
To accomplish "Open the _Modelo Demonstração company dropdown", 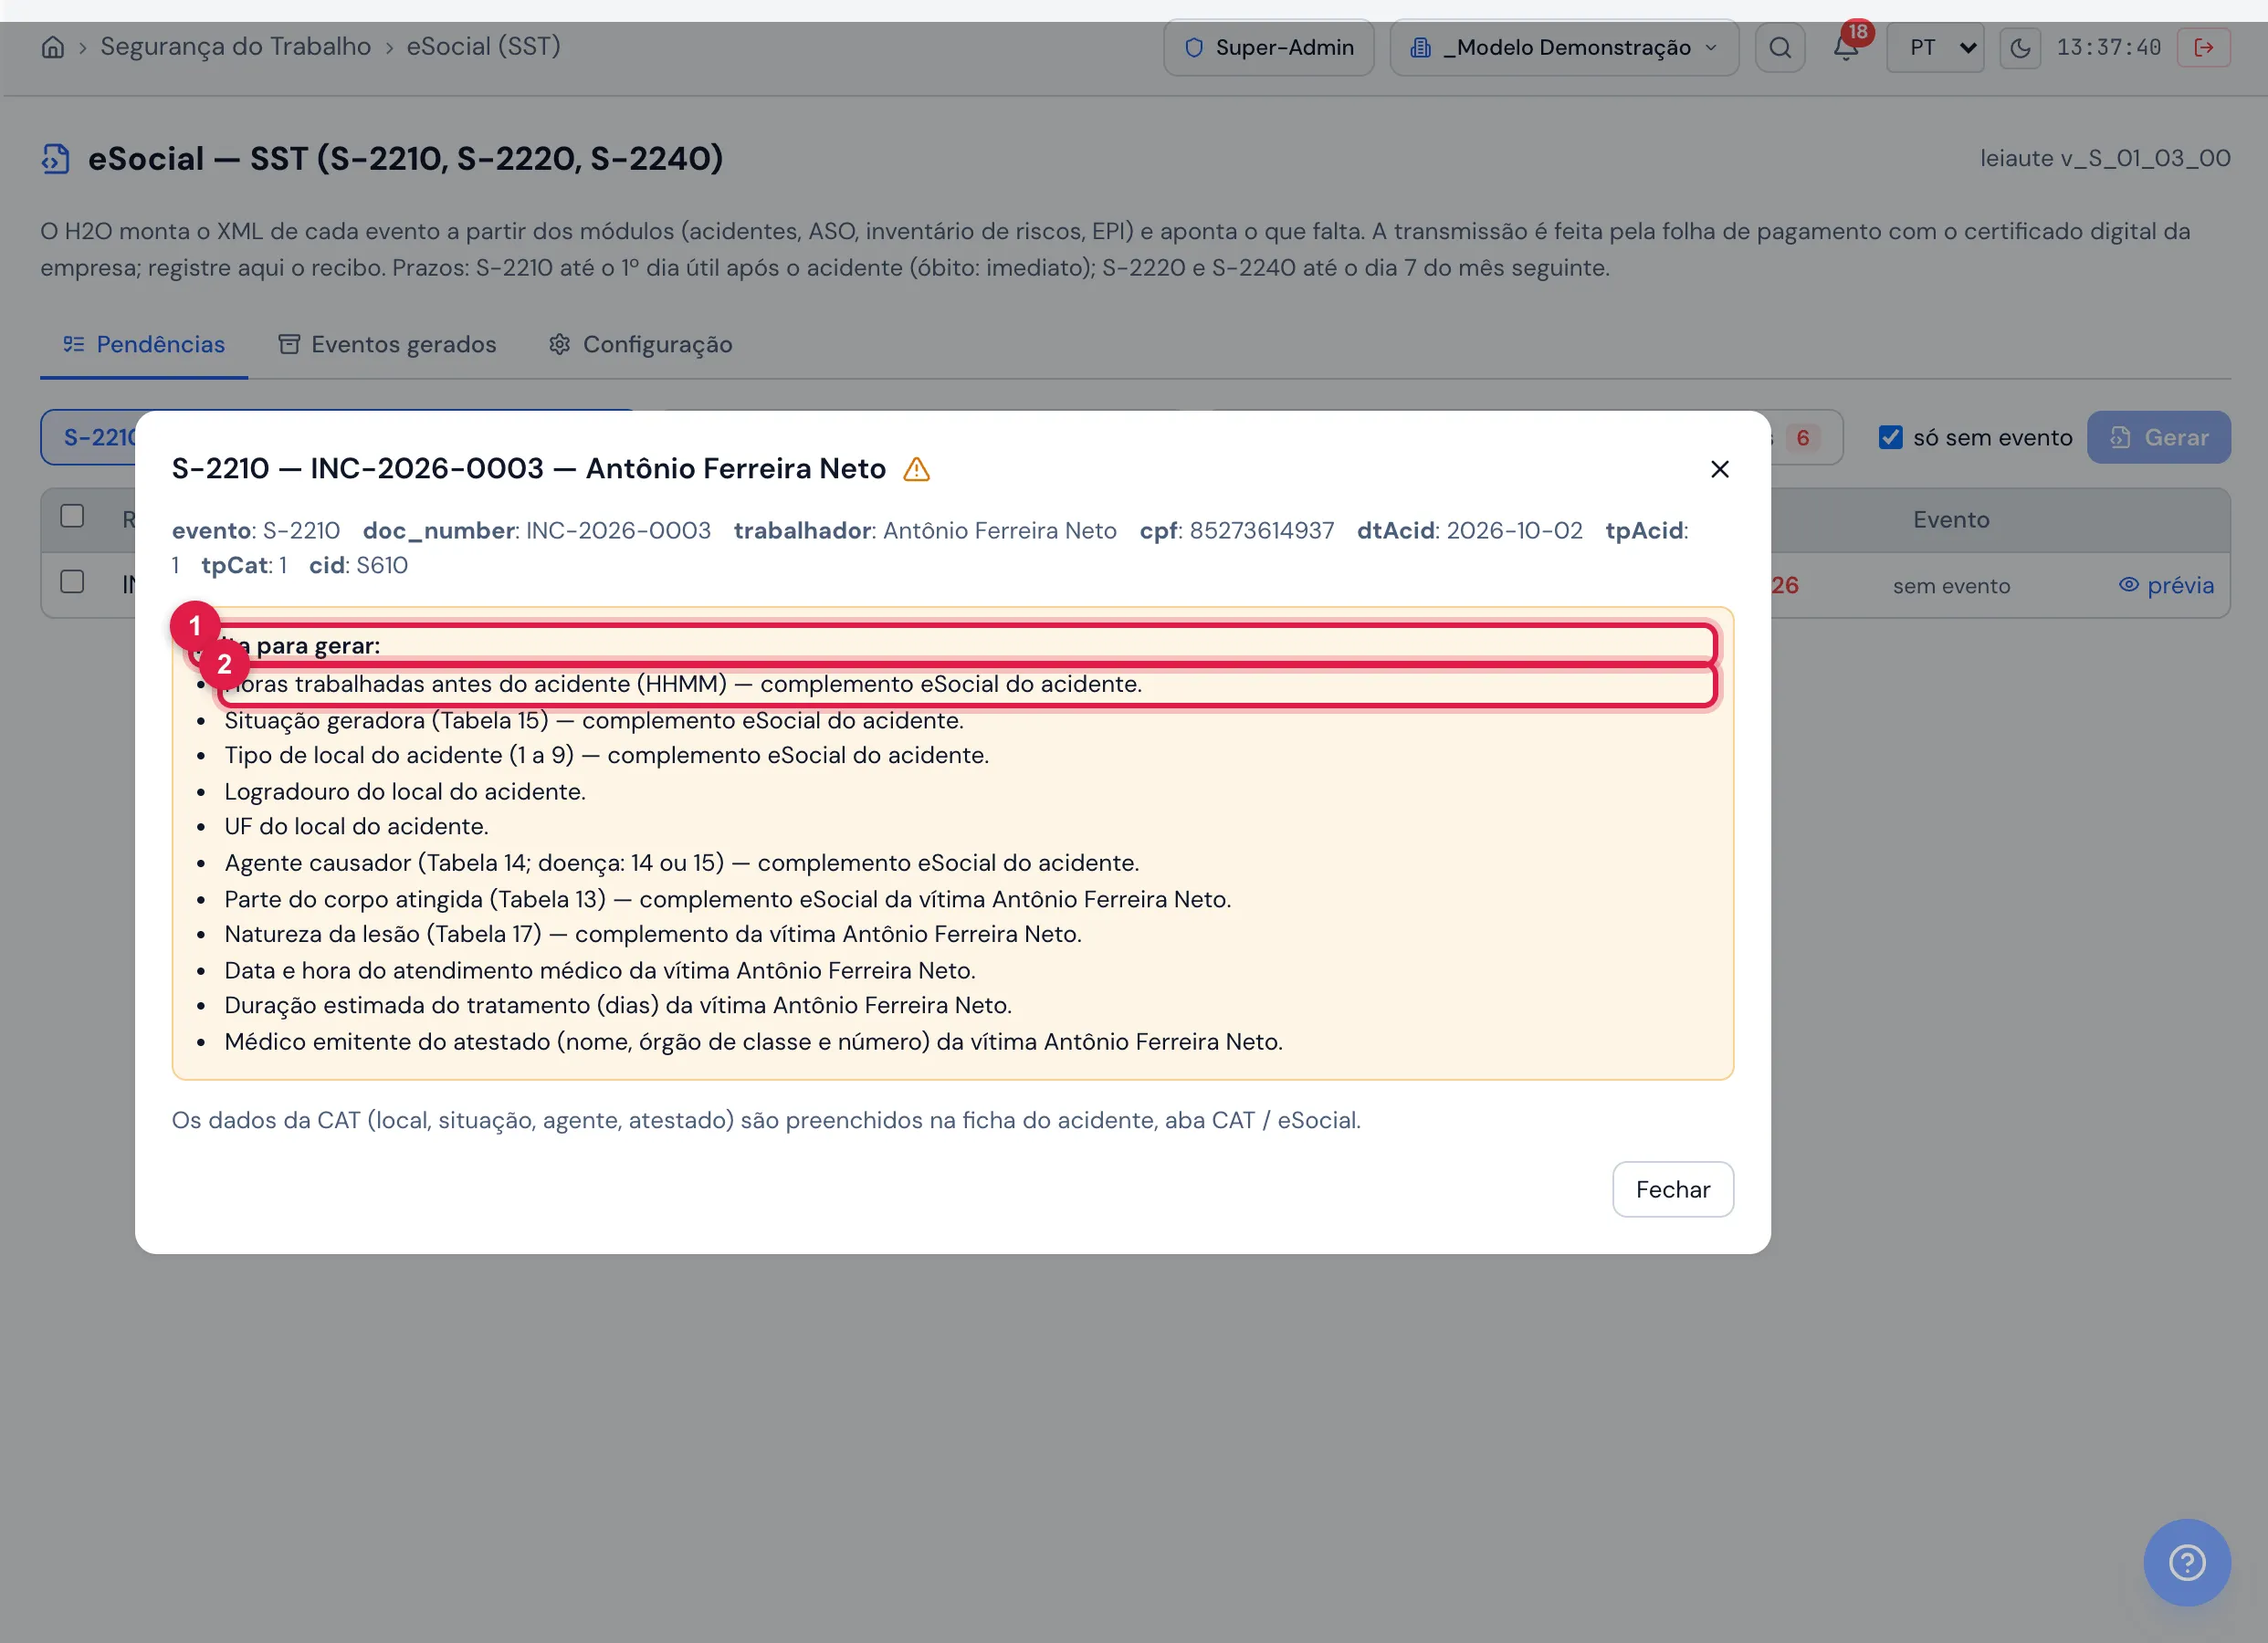I will click(1564, 47).
